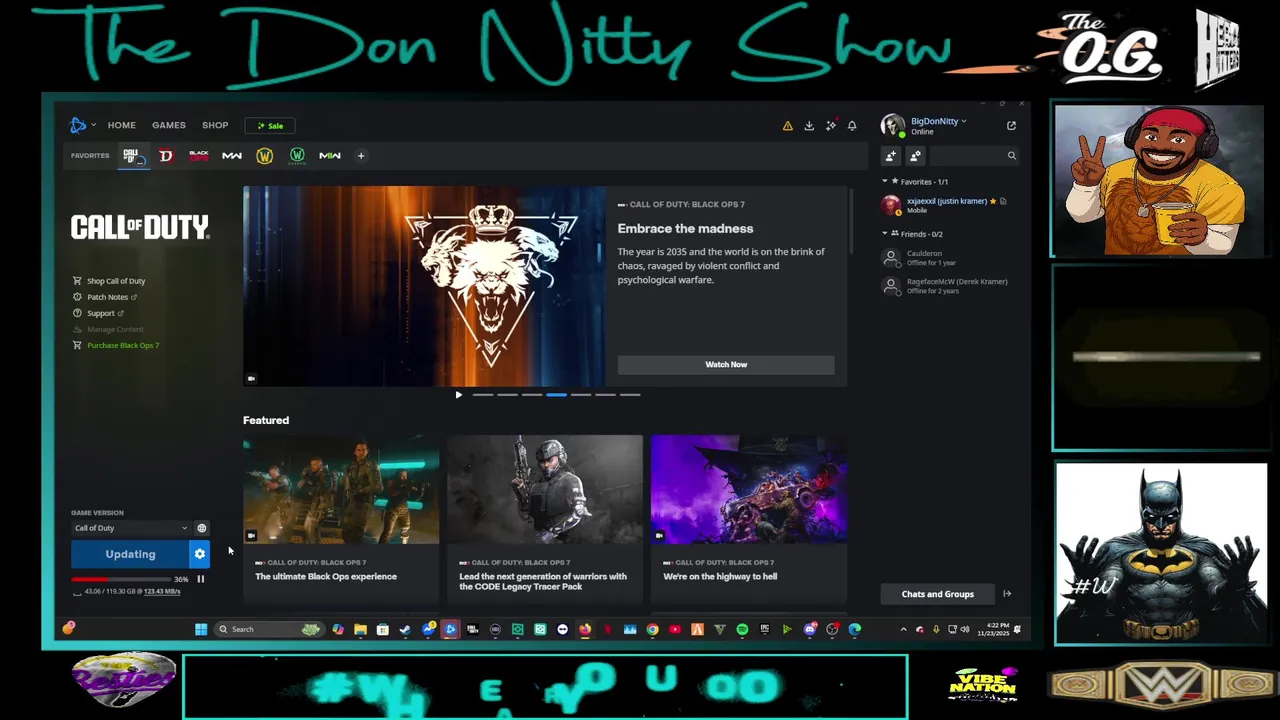This screenshot has width=1280, height=720.
Task: Select the green WoW Classic icon
Action: click(297, 155)
